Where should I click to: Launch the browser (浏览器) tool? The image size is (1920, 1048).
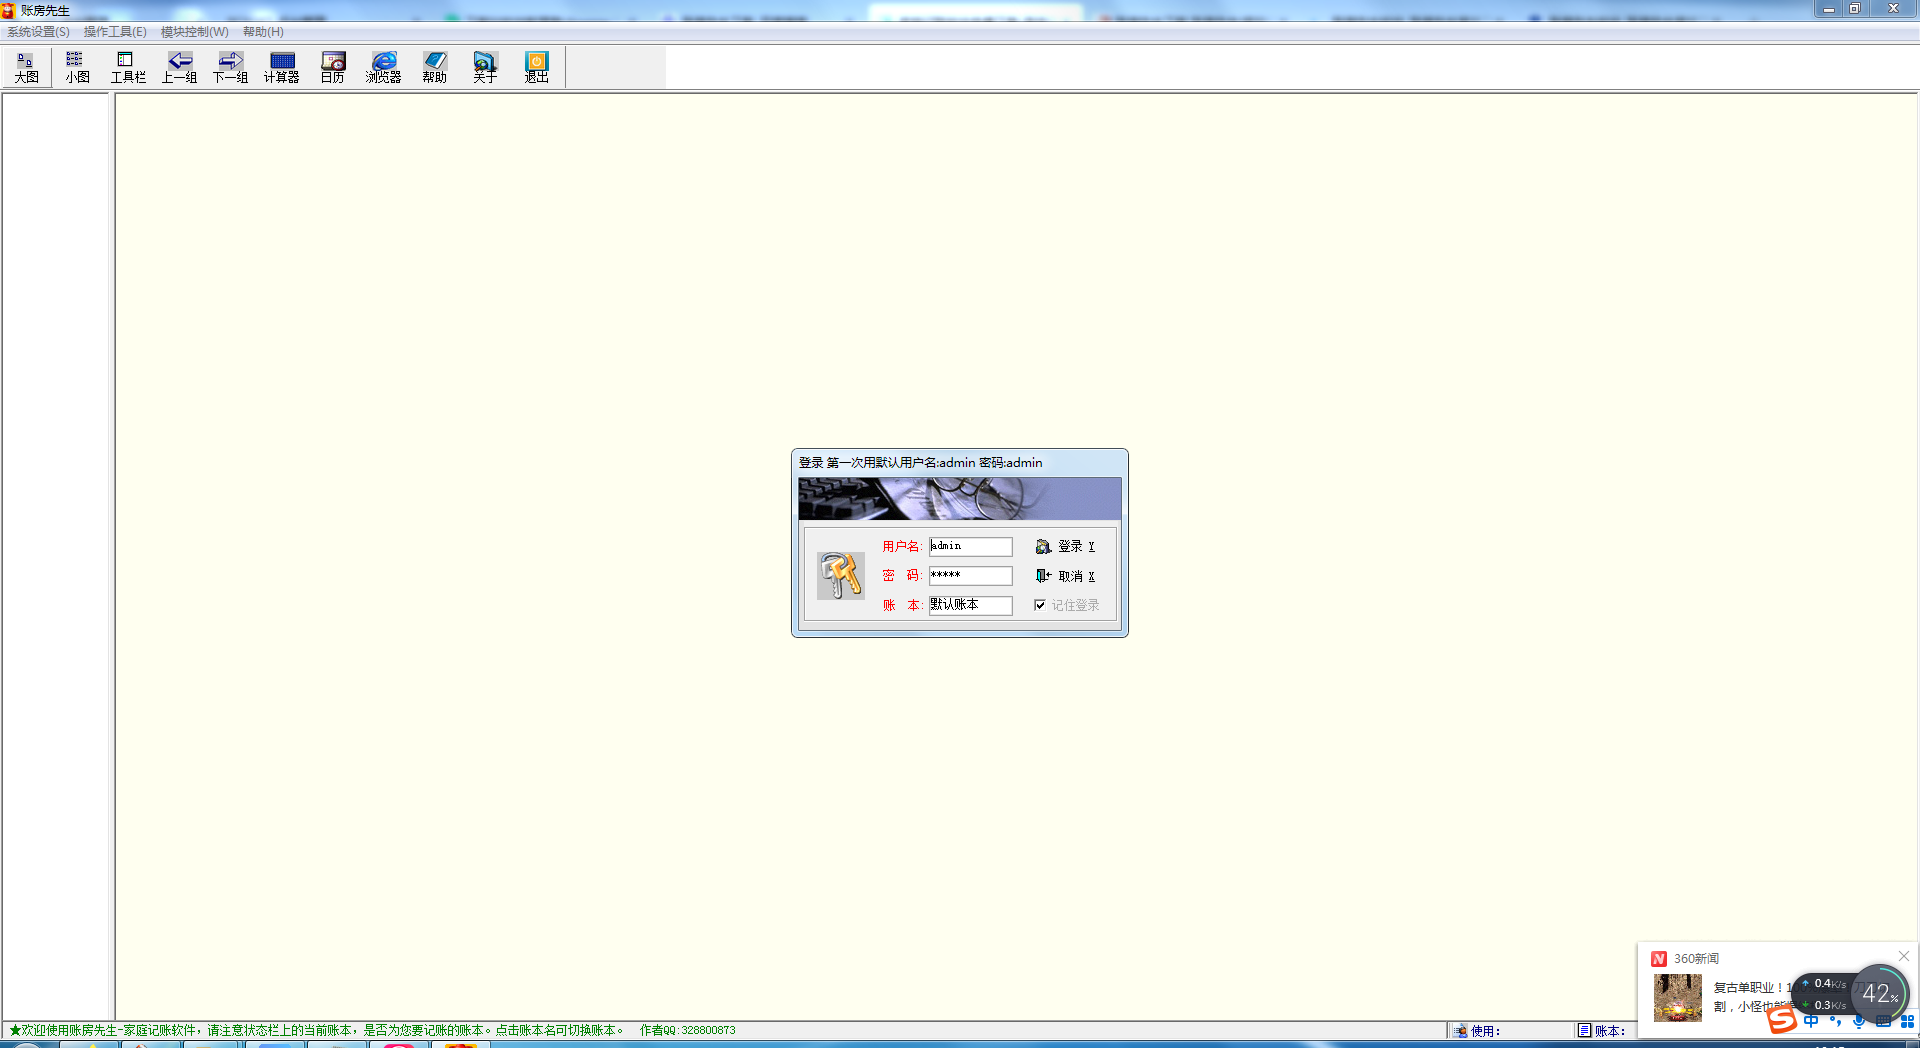click(383, 68)
